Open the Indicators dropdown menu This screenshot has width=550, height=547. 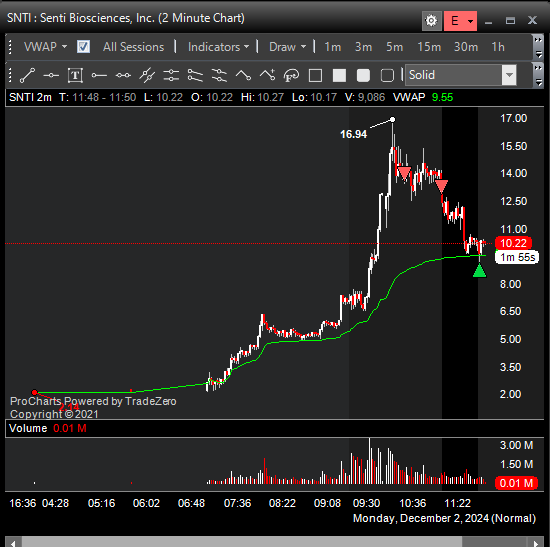pyautogui.click(x=218, y=47)
